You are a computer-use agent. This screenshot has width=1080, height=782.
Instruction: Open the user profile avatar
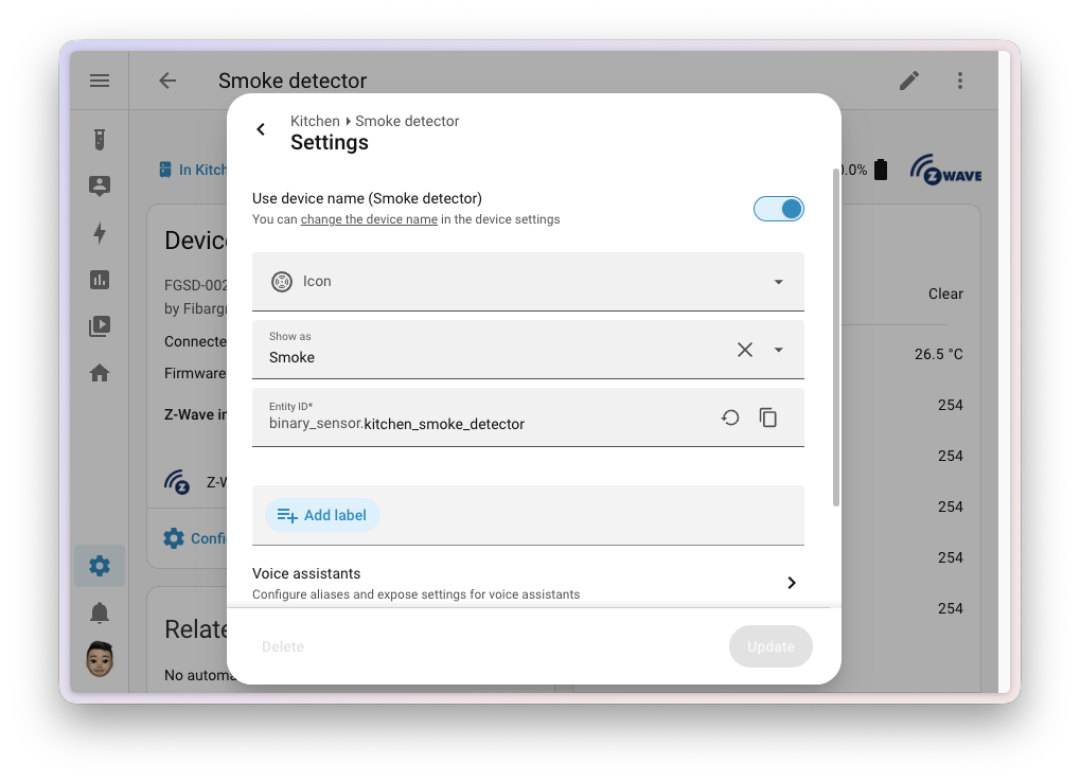[x=99, y=659]
